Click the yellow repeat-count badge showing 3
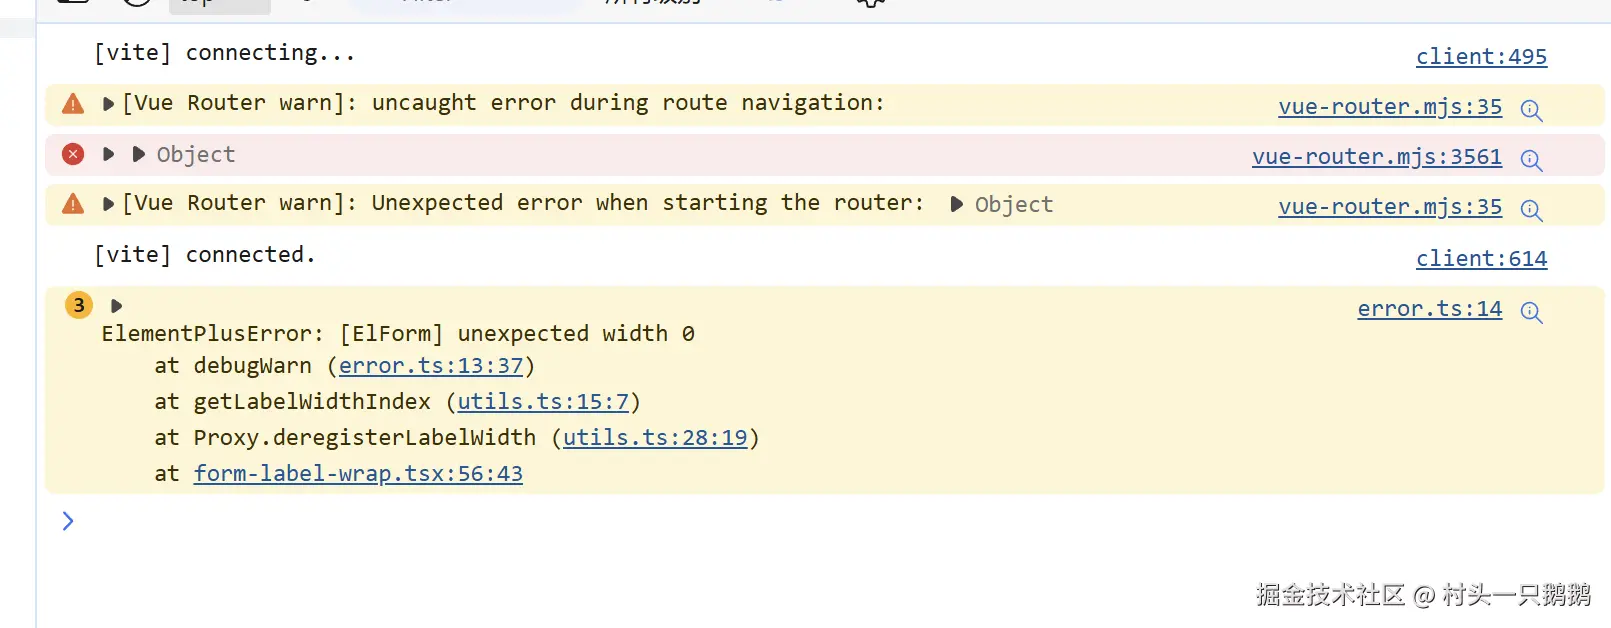Screen dimensions: 1611x628 [79, 305]
